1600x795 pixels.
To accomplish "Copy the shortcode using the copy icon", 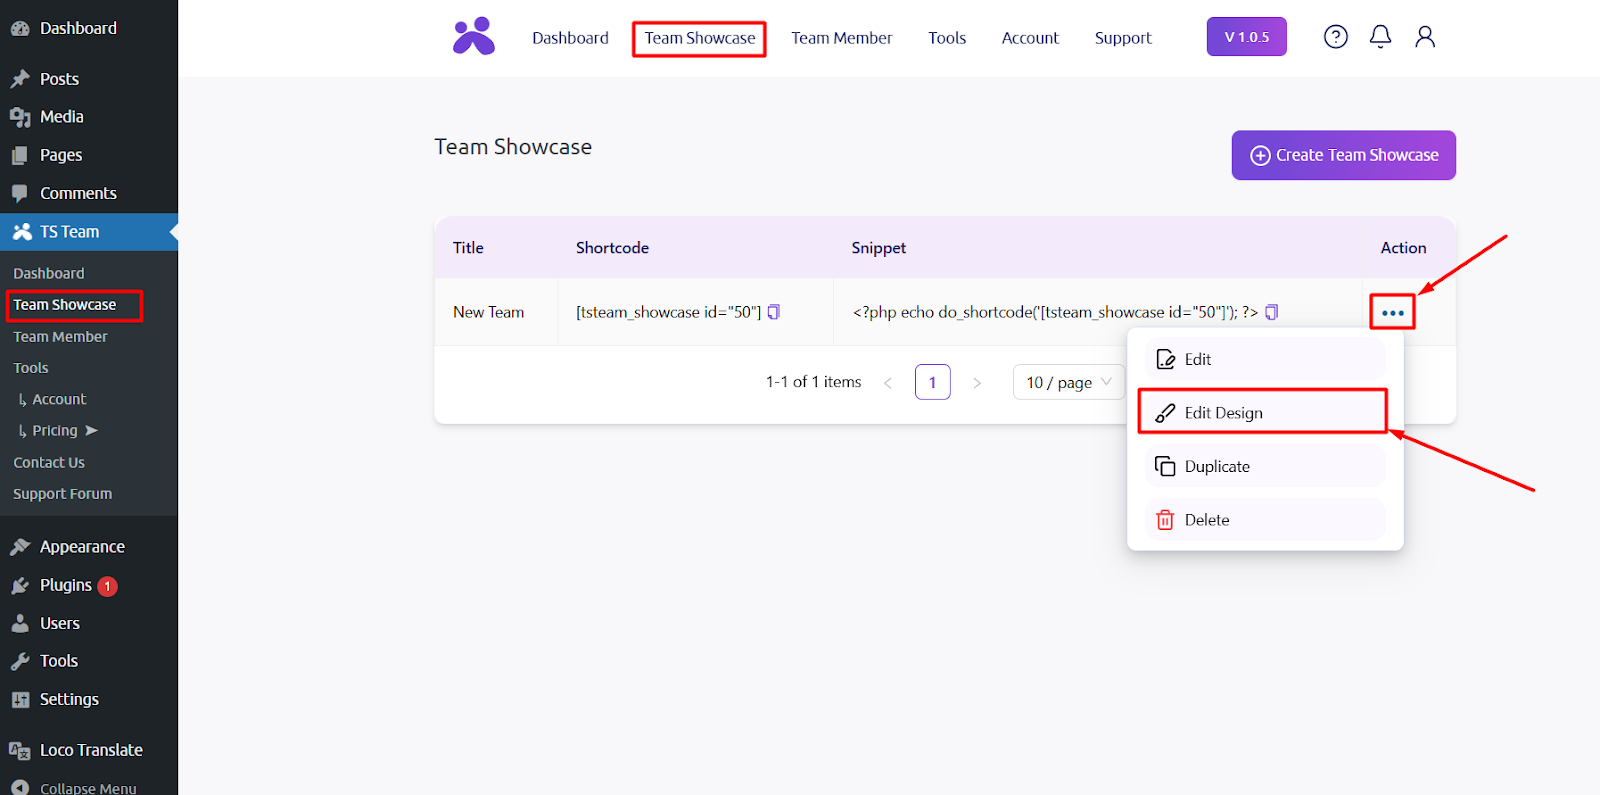I will click(773, 312).
